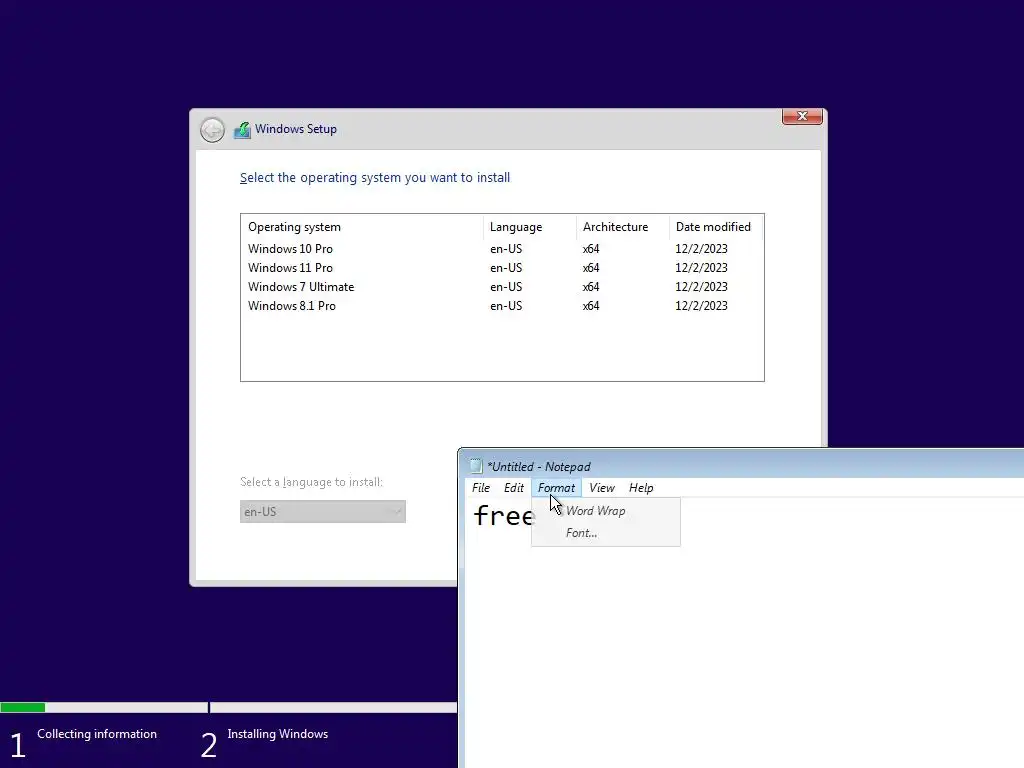The height and width of the screenshot is (768, 1024).
Task: Click the green setup progress bar
Action: click(x=23, y=707)
